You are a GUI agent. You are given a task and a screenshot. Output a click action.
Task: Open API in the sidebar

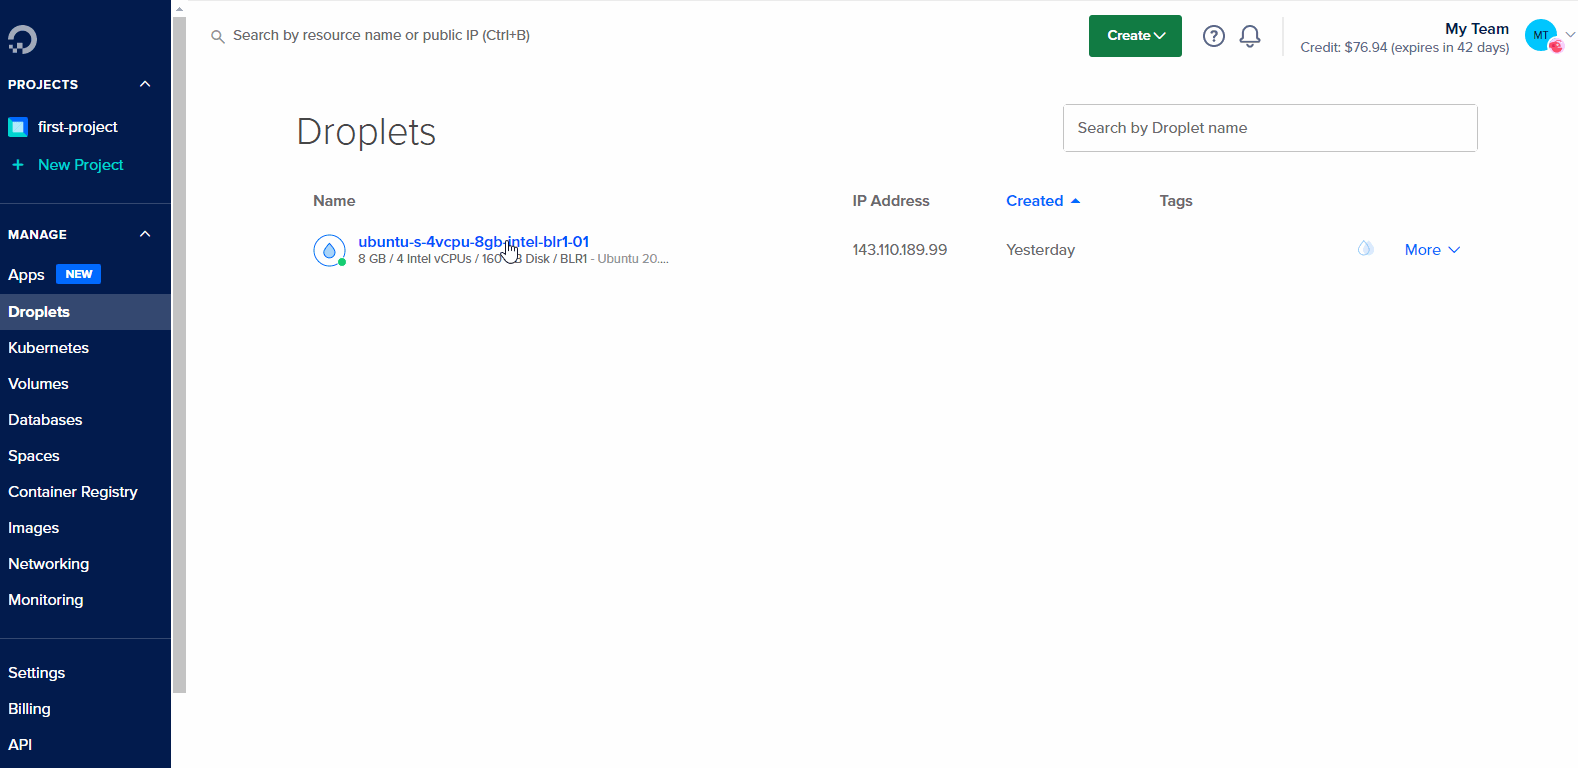click(20, 745)
